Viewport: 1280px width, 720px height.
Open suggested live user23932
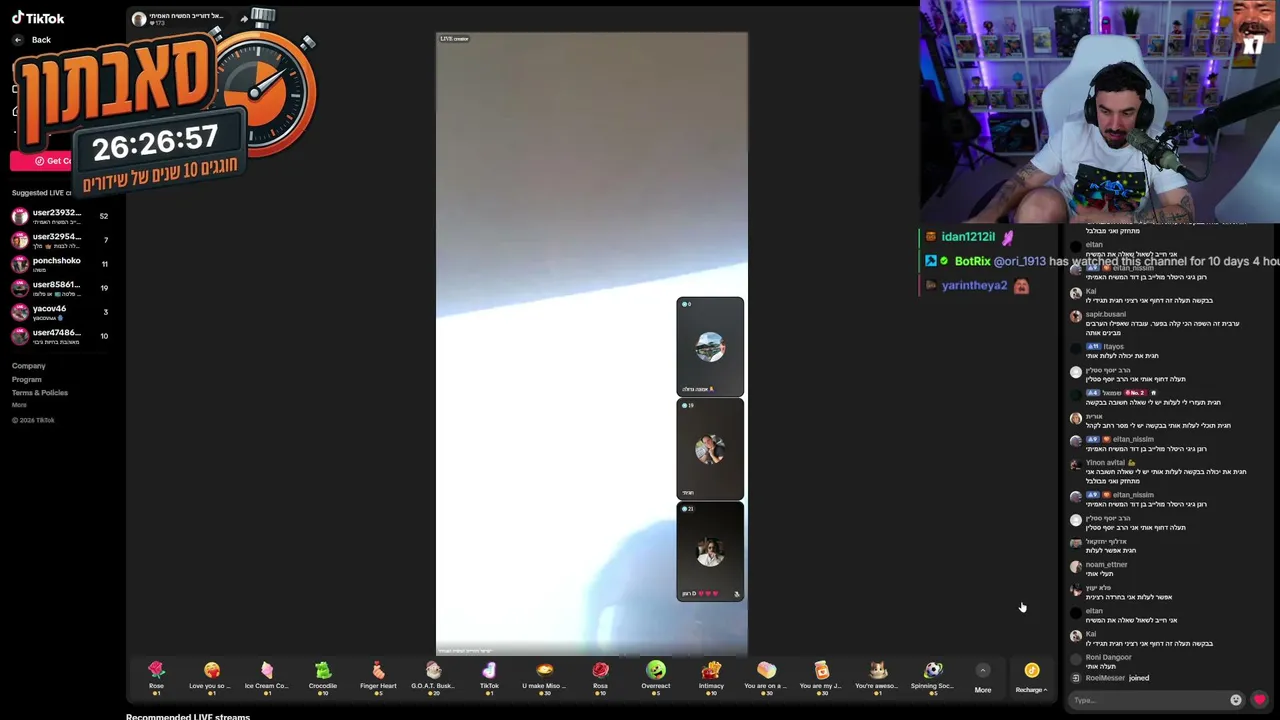[x=60, y=216]
